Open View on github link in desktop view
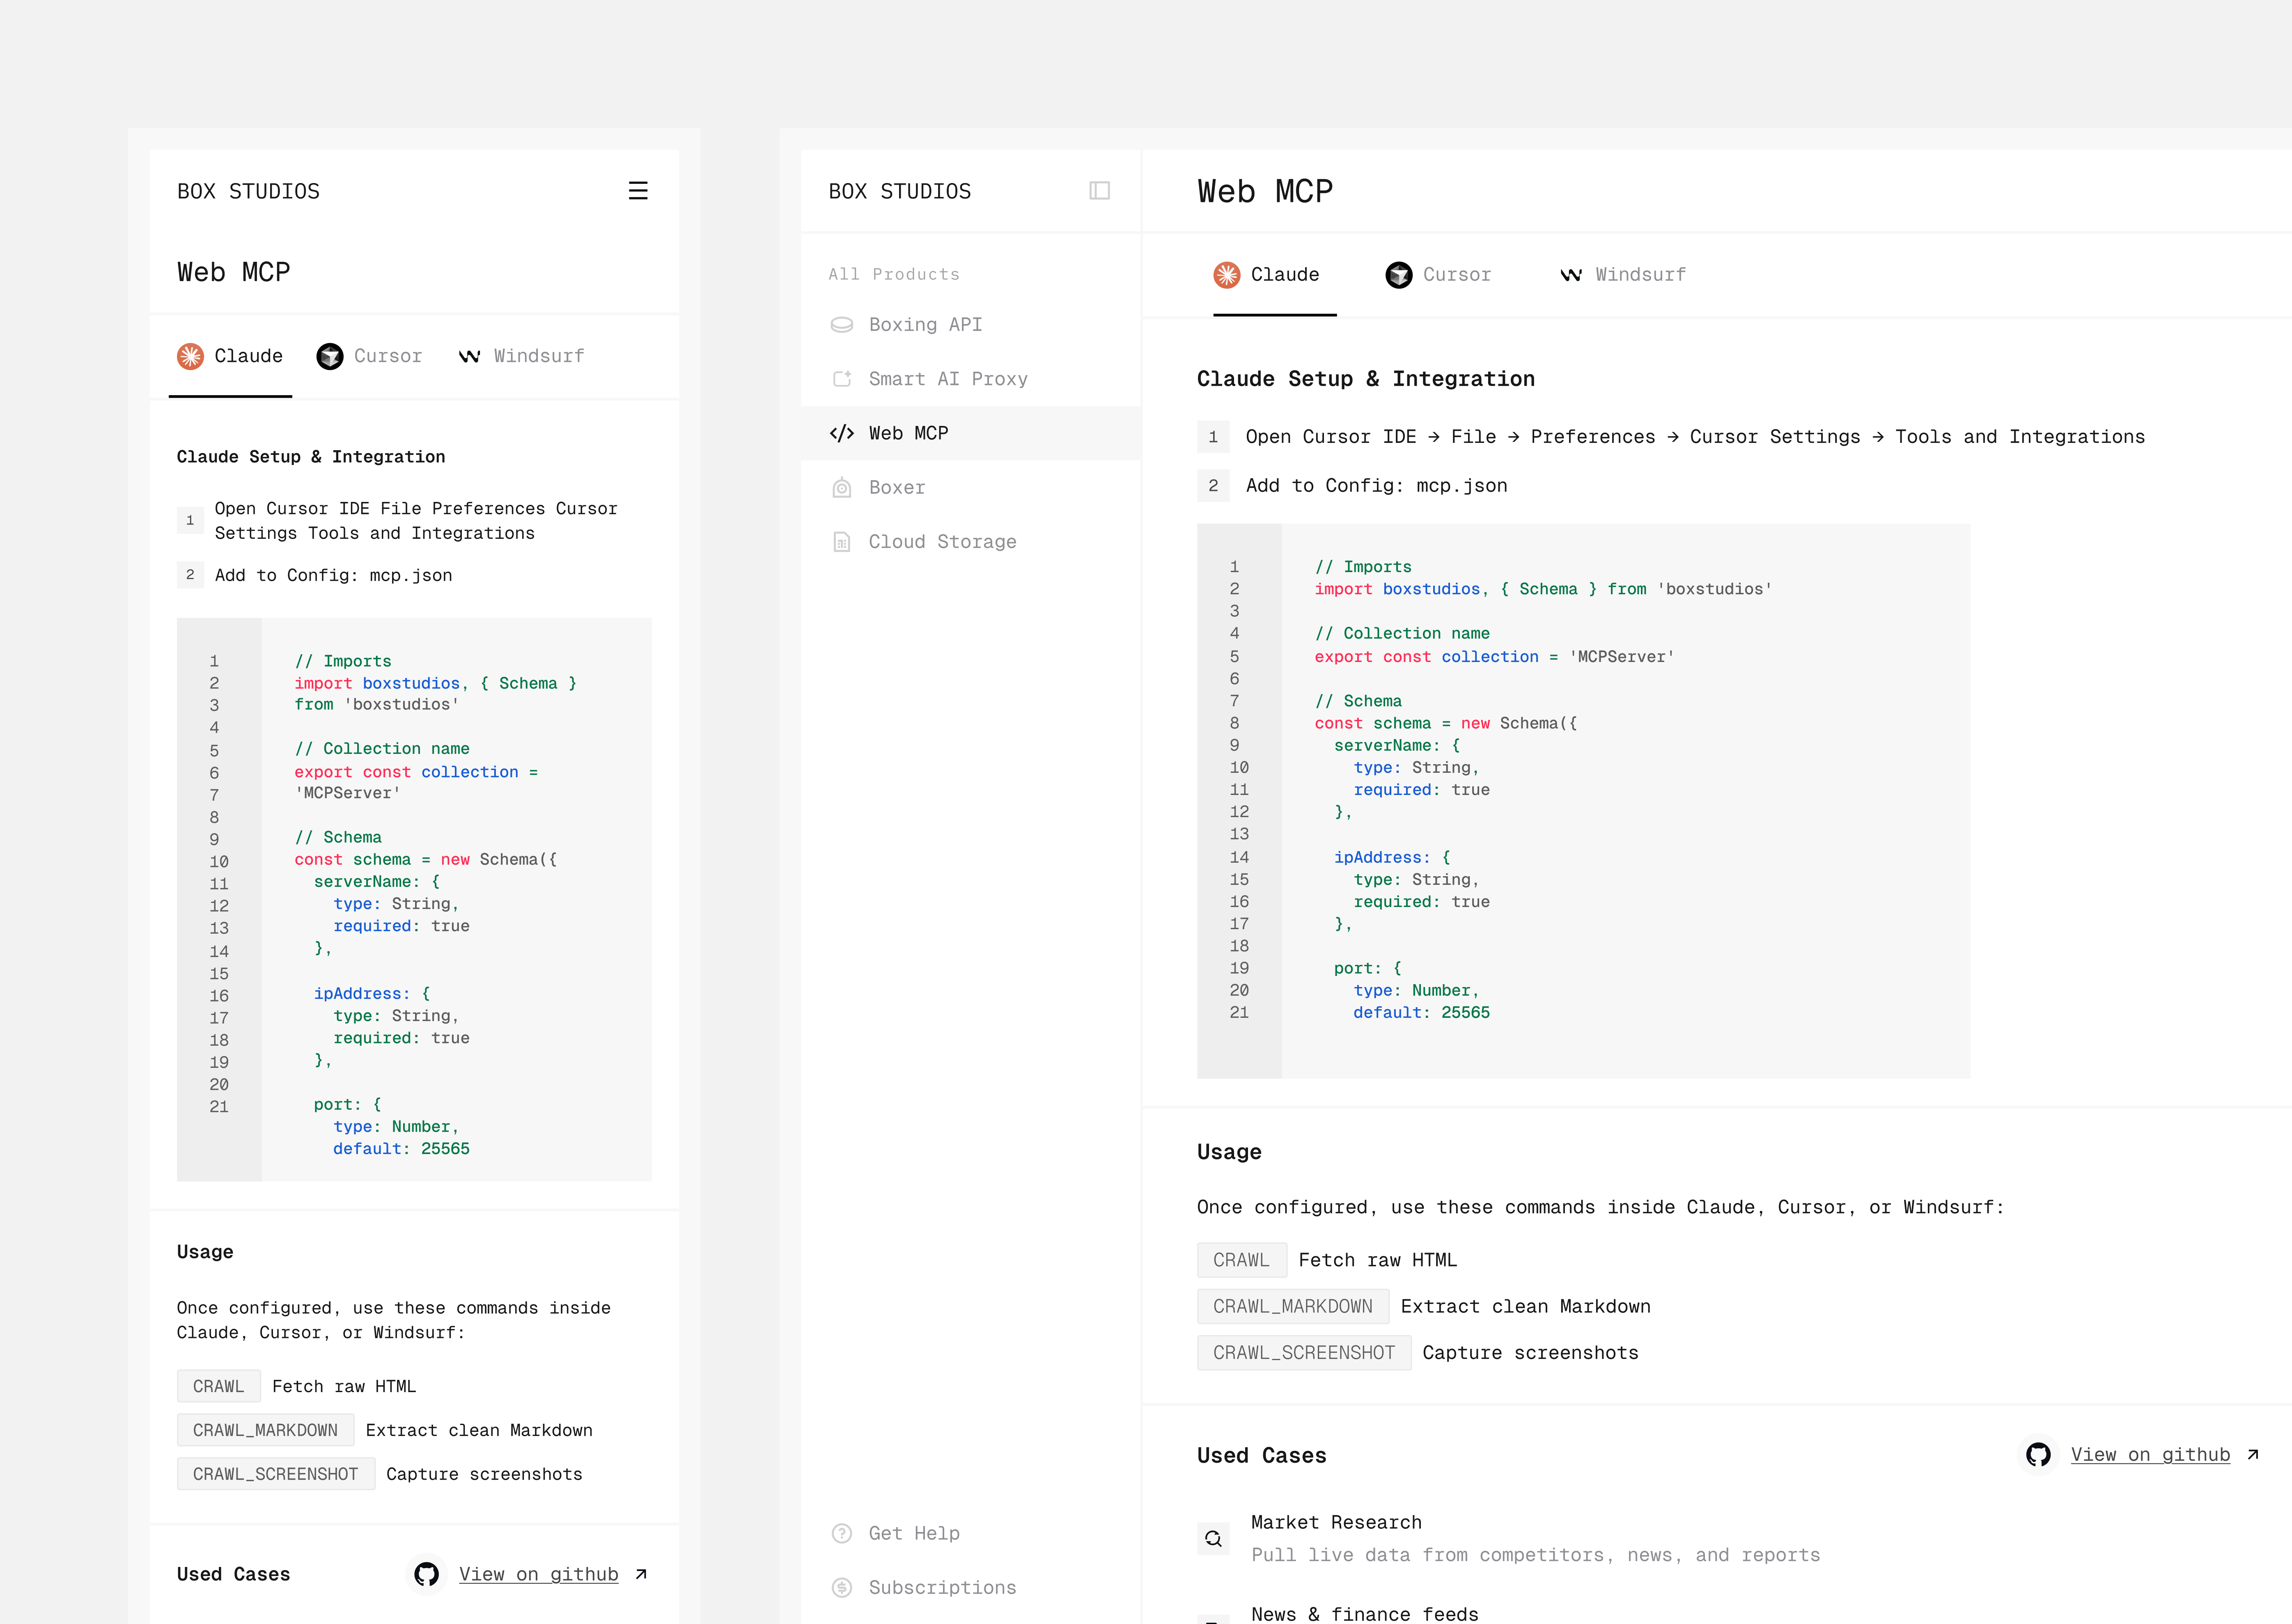Screen dimensions: 2292x1624 2150,1455
